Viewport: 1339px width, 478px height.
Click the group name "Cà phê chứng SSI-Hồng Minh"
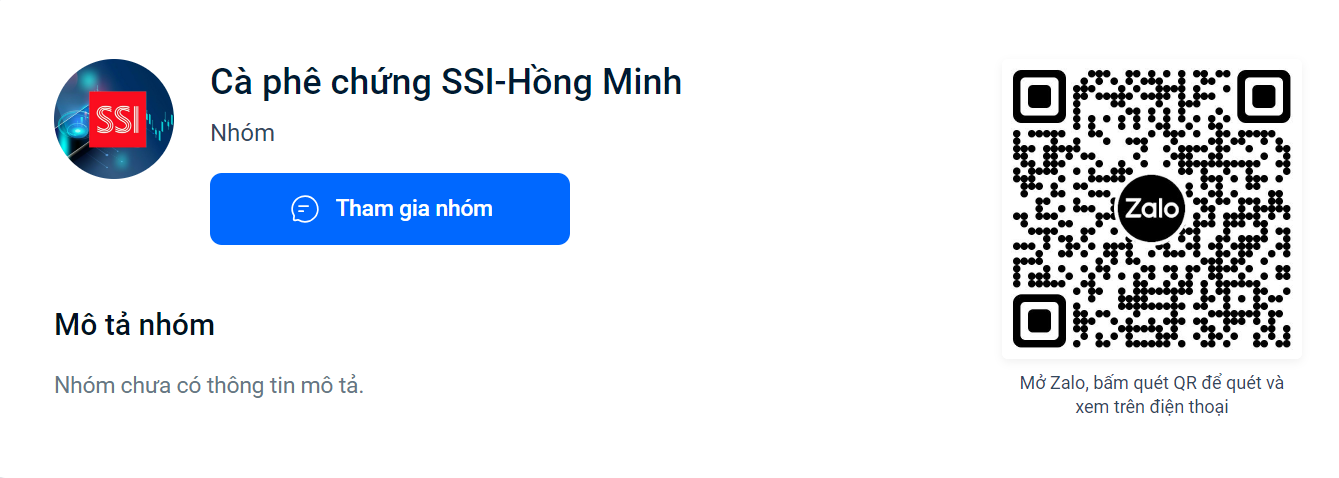[x=446, y=82]
